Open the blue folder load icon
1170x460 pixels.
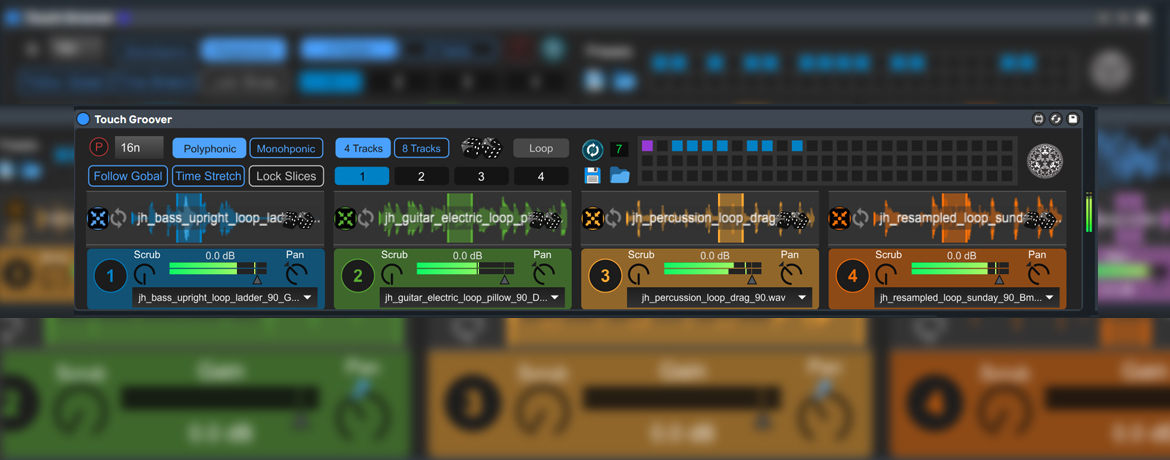619,176
